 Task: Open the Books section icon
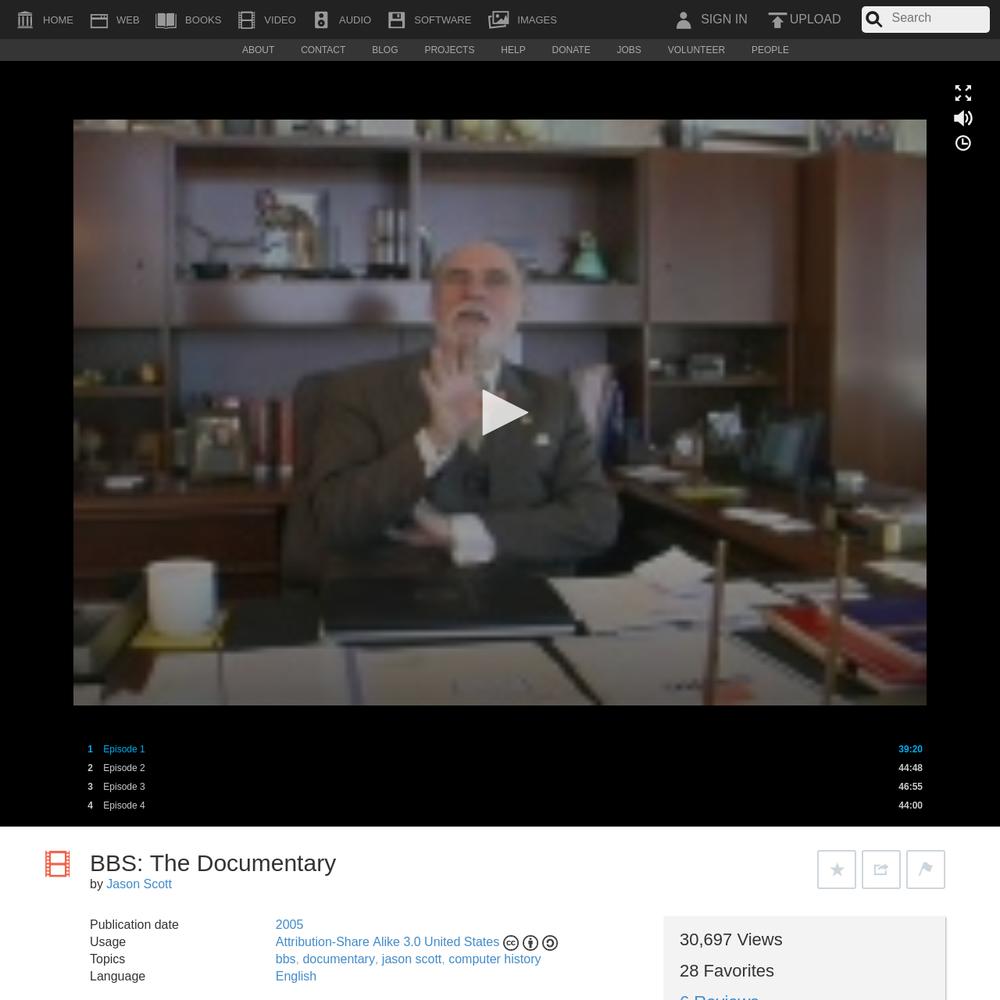166,20
